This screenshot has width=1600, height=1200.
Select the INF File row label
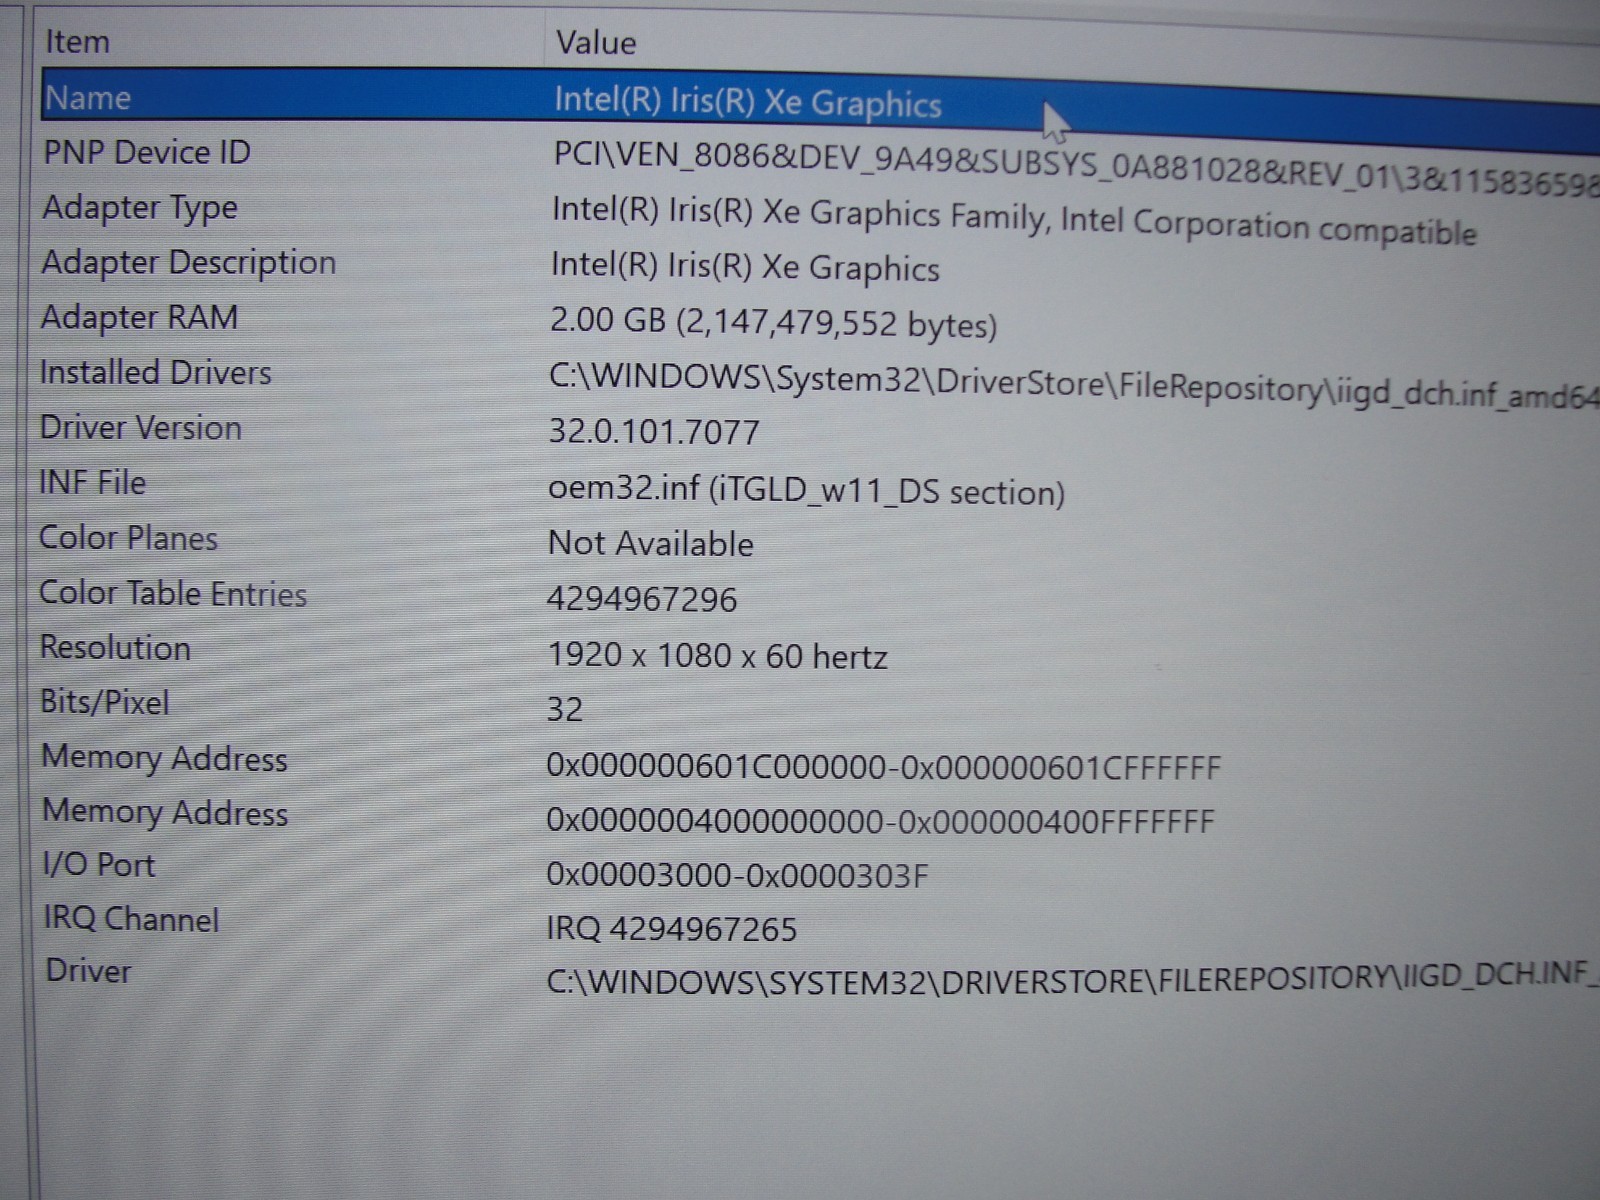pos(92,482)
